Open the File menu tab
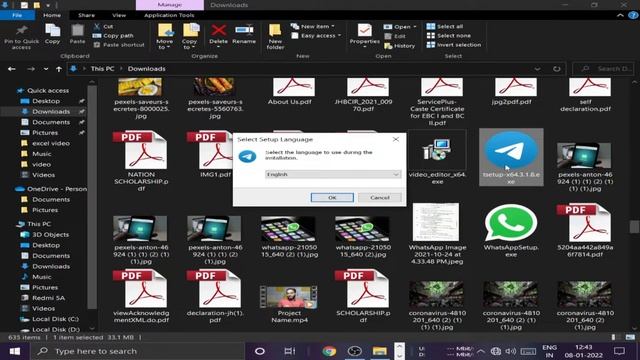The height and width of the screenshot is (360, 640). pos(17,15)
